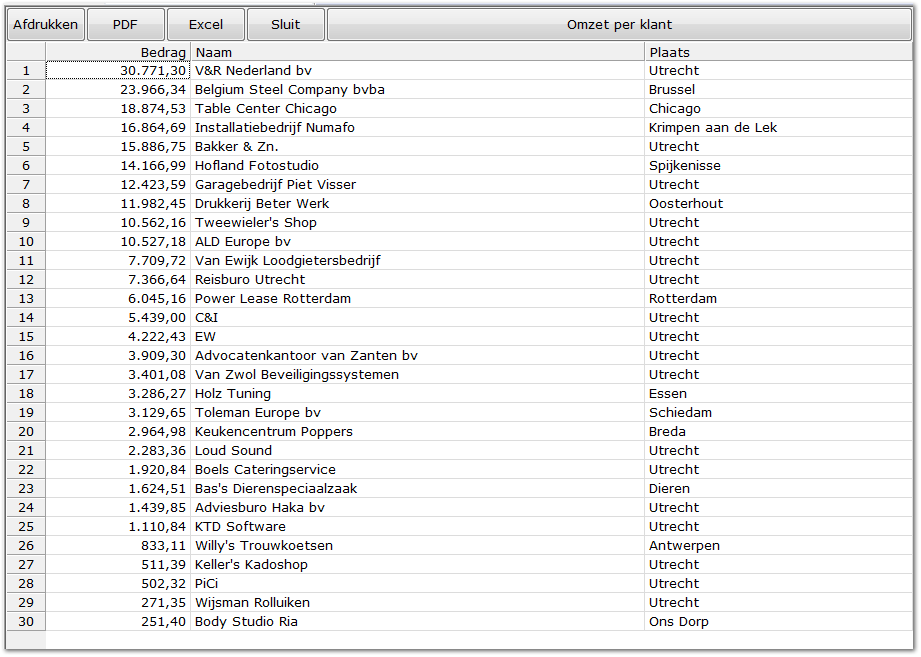Screen dimensions: 921x657
Task: Export to Excel button
Action: (206, 25)
